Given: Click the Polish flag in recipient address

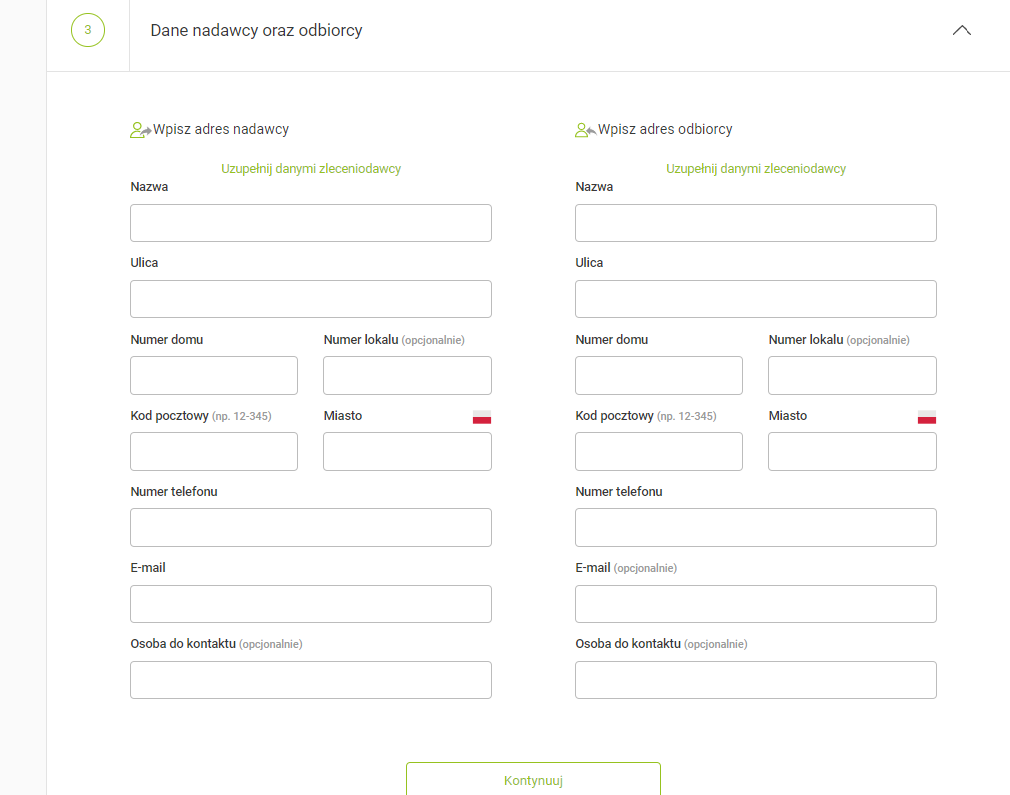Looking at the screenshot, I should pyautogui.click(x=927, y=417).
